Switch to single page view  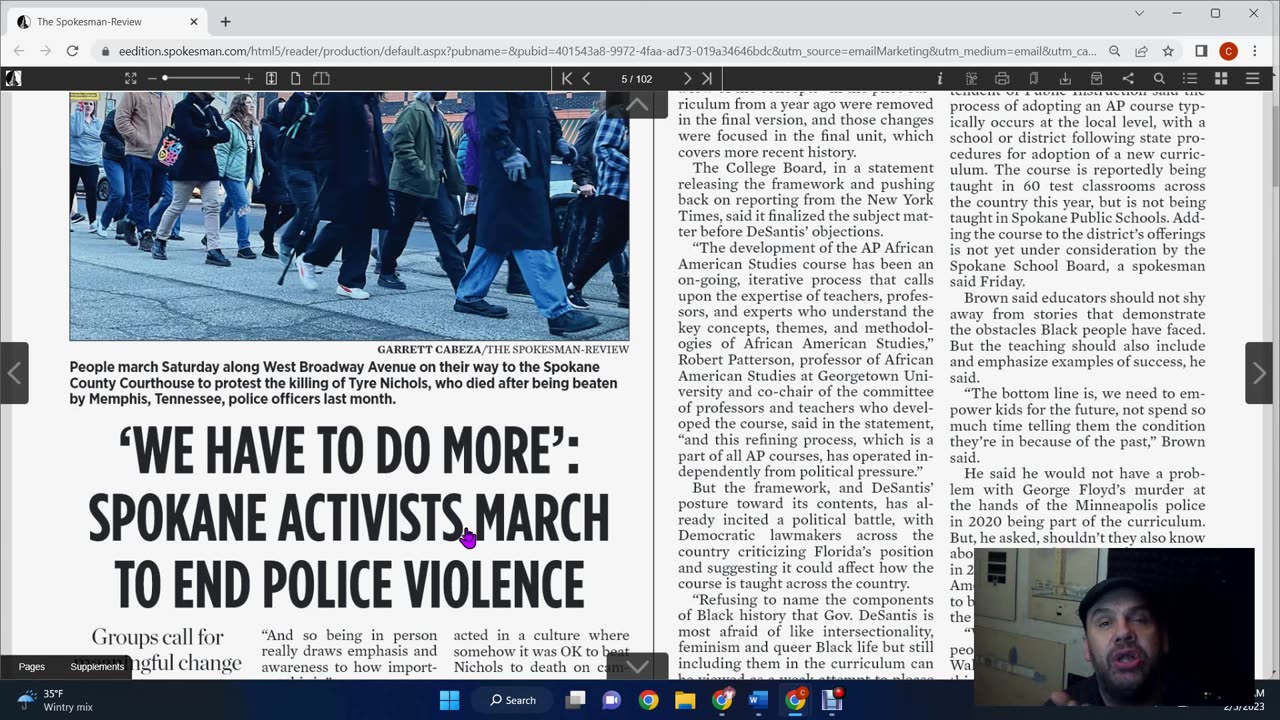click(296, 78)
